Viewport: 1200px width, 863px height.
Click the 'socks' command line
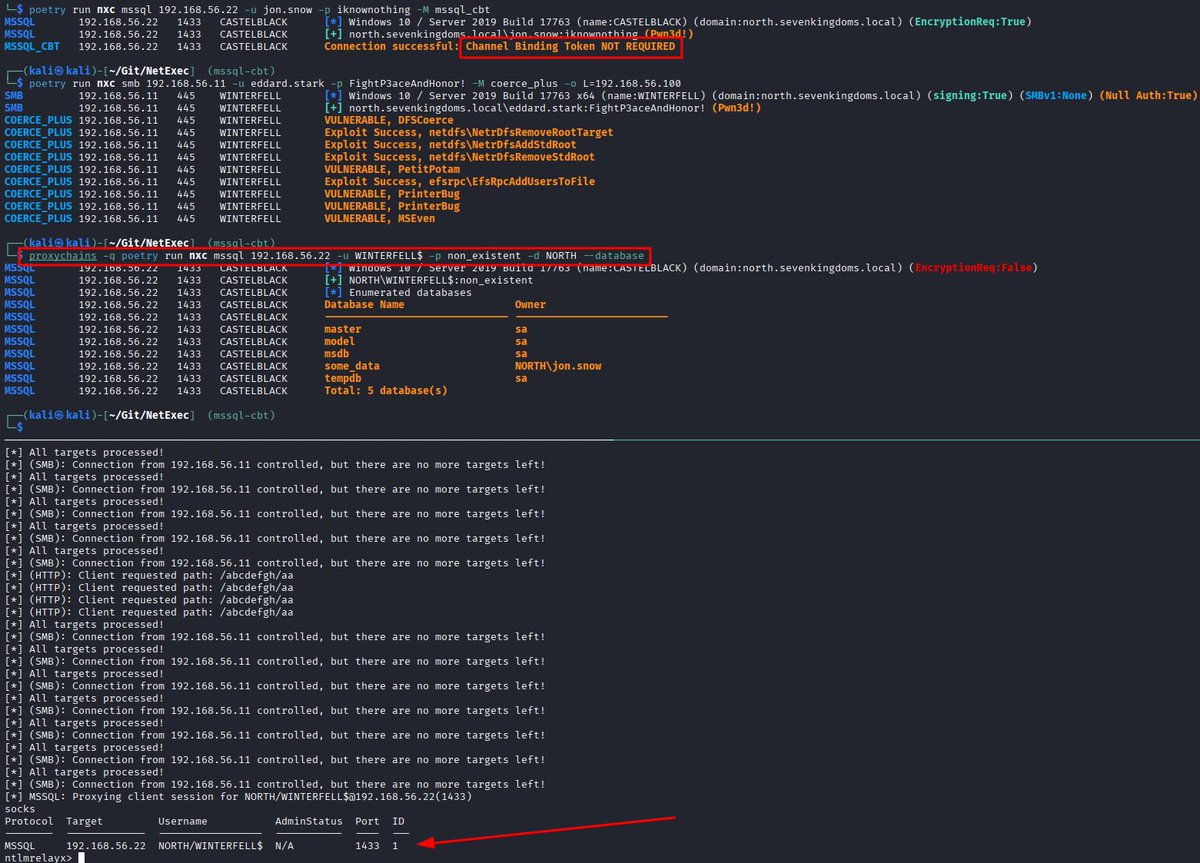pyautogui.click(x=20, y=808)
